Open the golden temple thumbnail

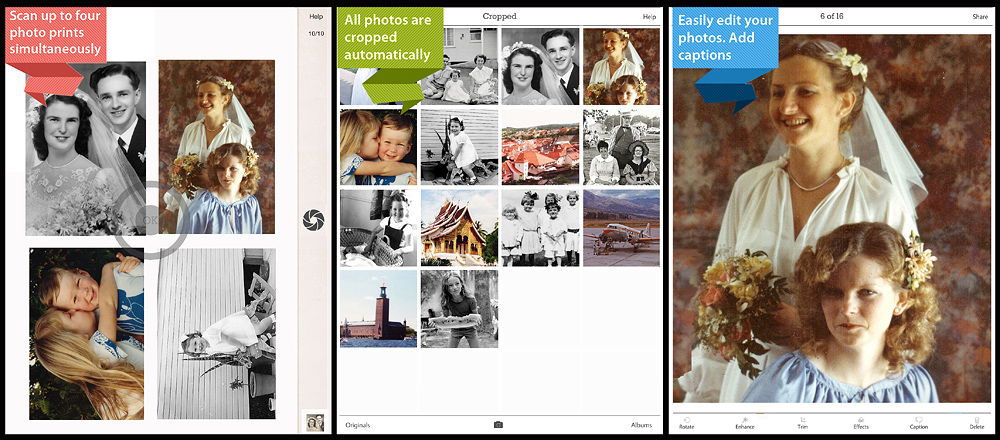(459, 228)
